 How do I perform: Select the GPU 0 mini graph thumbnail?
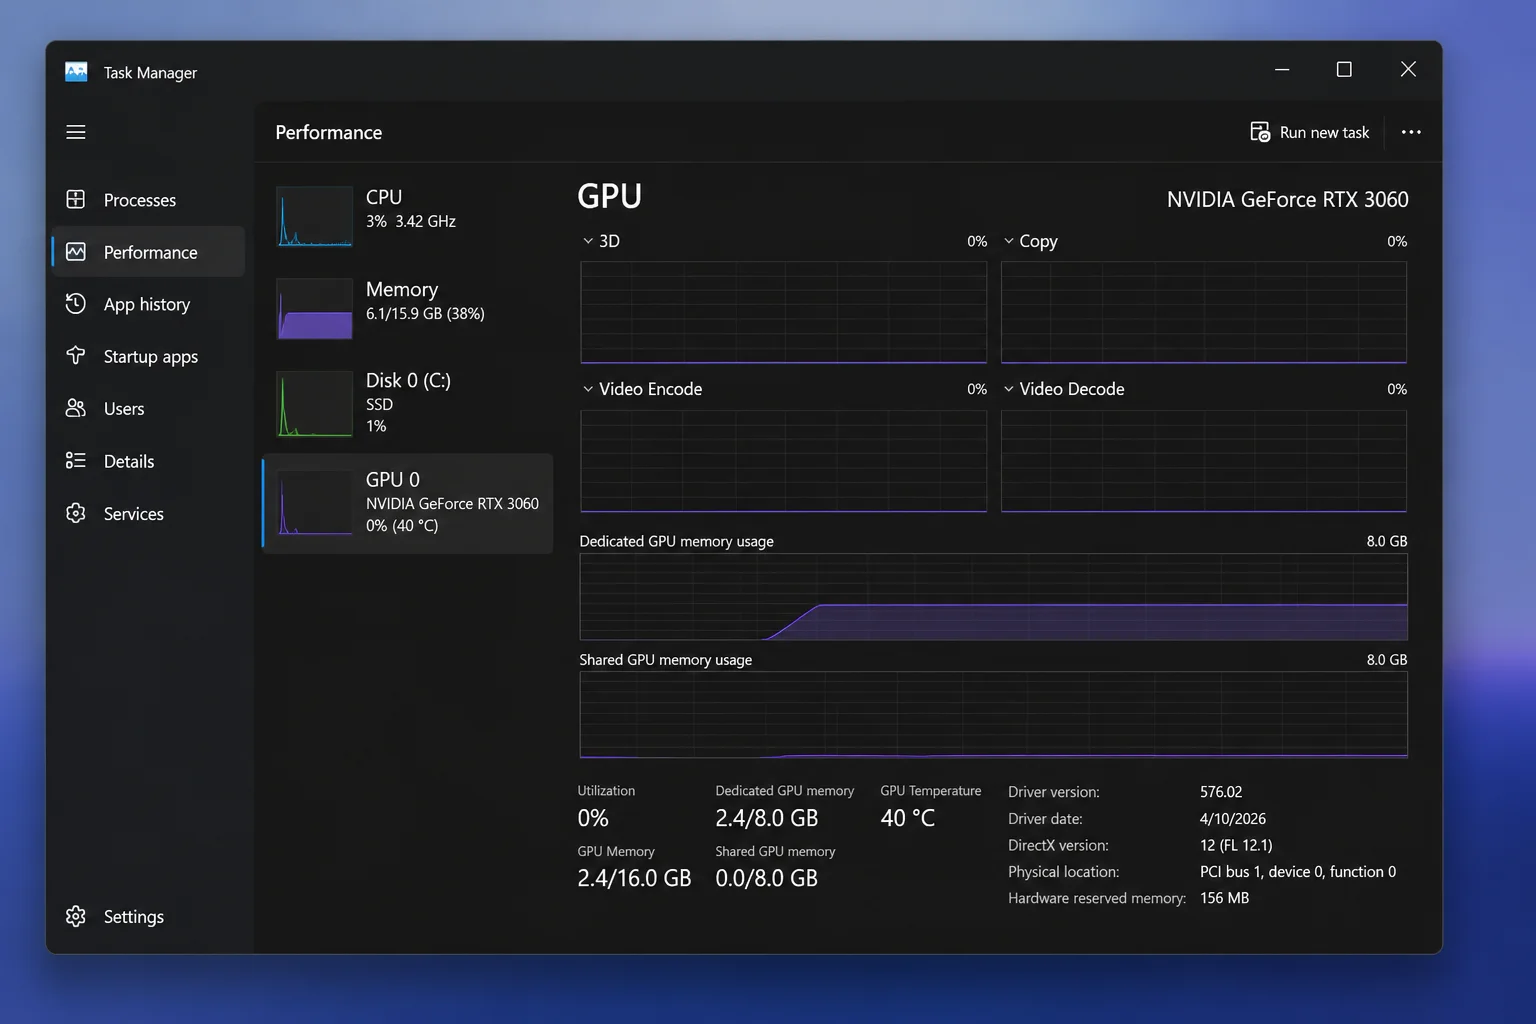[314, 503]
